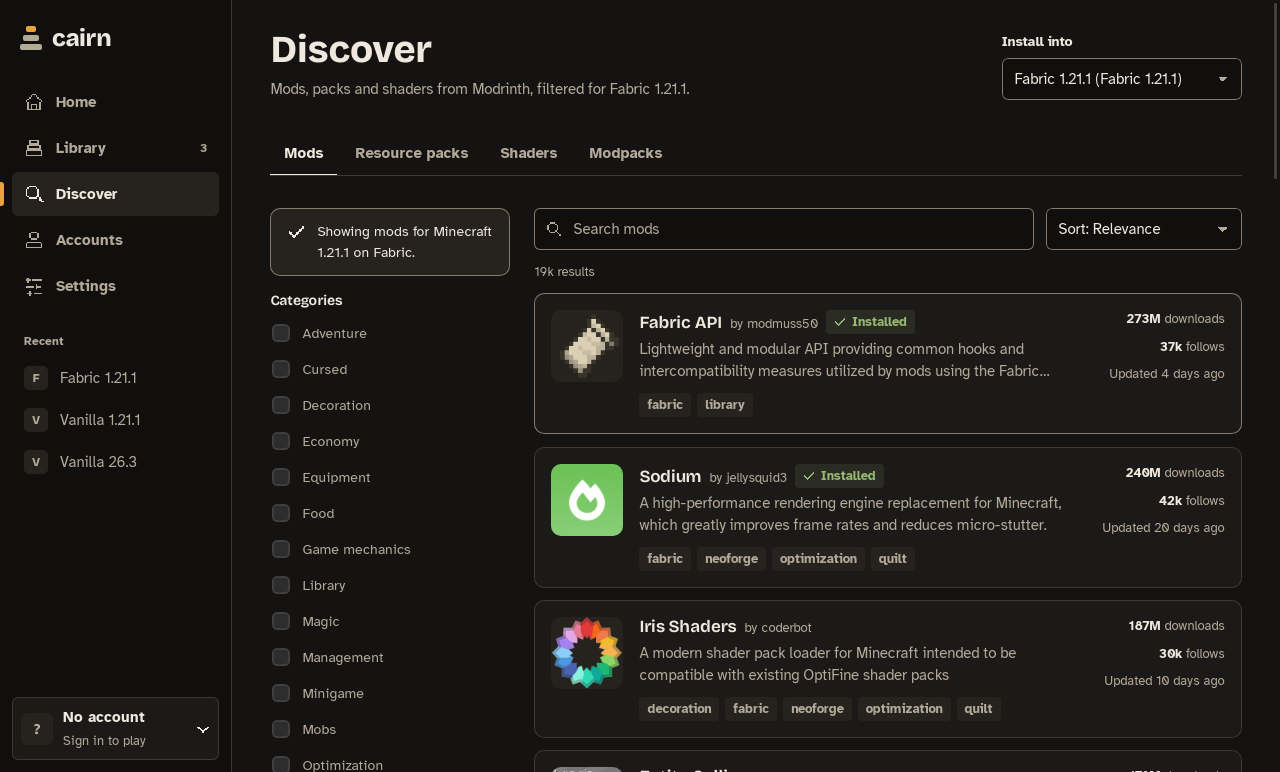This screenshot has width=1280, height=772.
Task: Click the Iris Shaders mod icon
Action: [587, 653]
